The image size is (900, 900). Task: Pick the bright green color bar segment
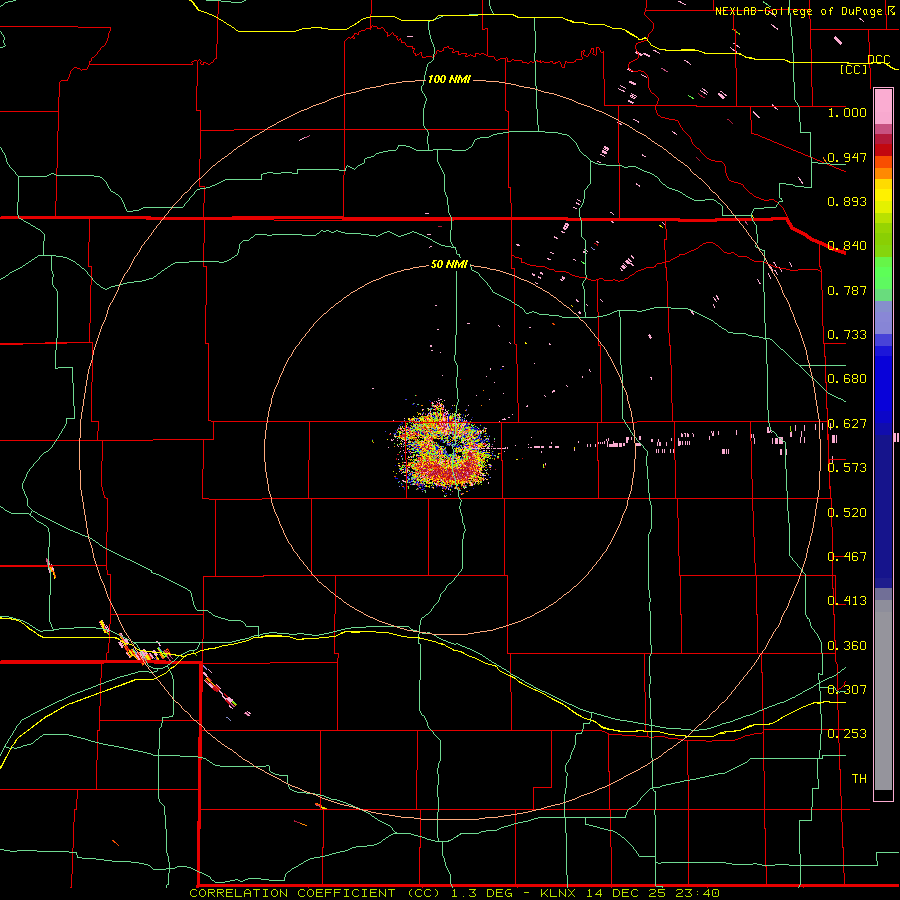click(883, 273)
